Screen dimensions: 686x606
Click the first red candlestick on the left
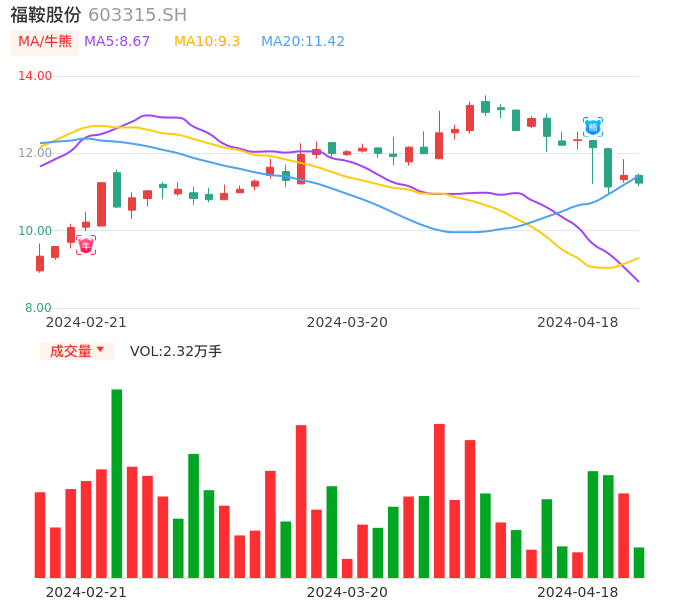tap(40, 263)
